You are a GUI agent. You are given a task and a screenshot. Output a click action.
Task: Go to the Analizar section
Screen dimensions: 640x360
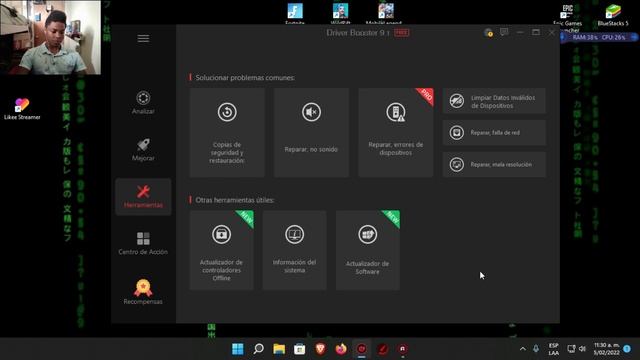tap(143, 102)
